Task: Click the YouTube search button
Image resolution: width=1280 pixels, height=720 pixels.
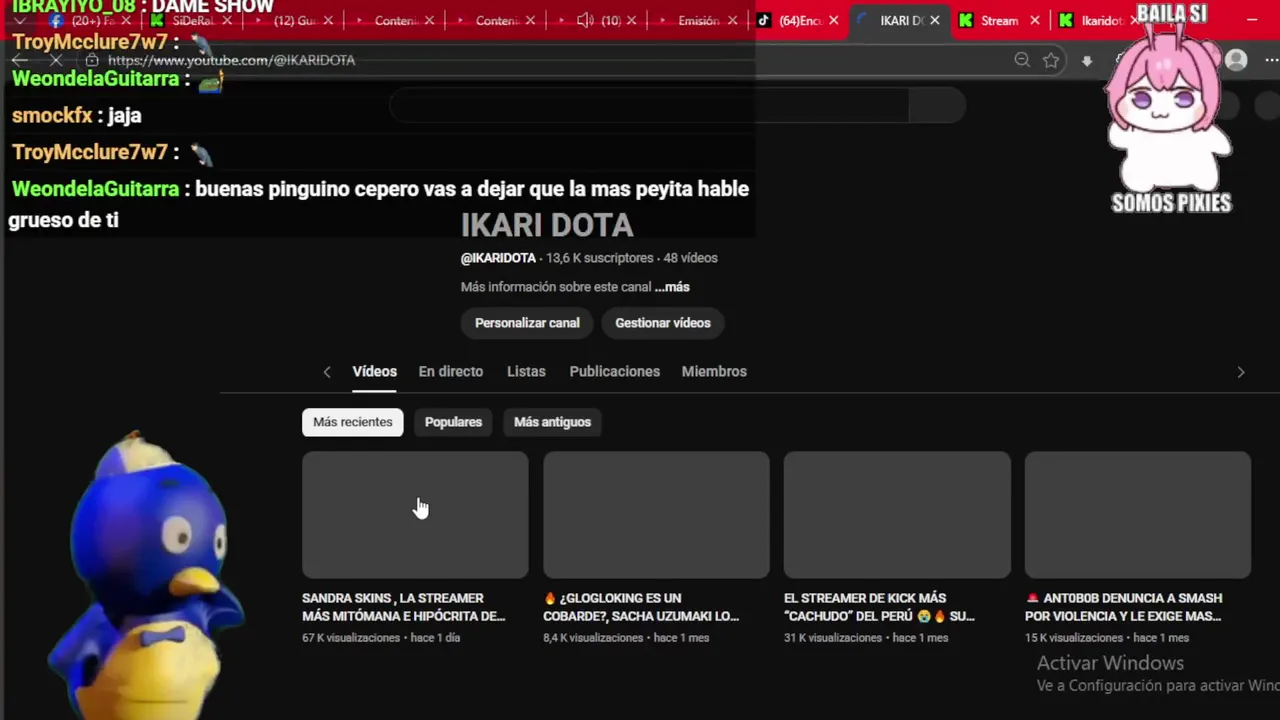Action: click(937, 105)
